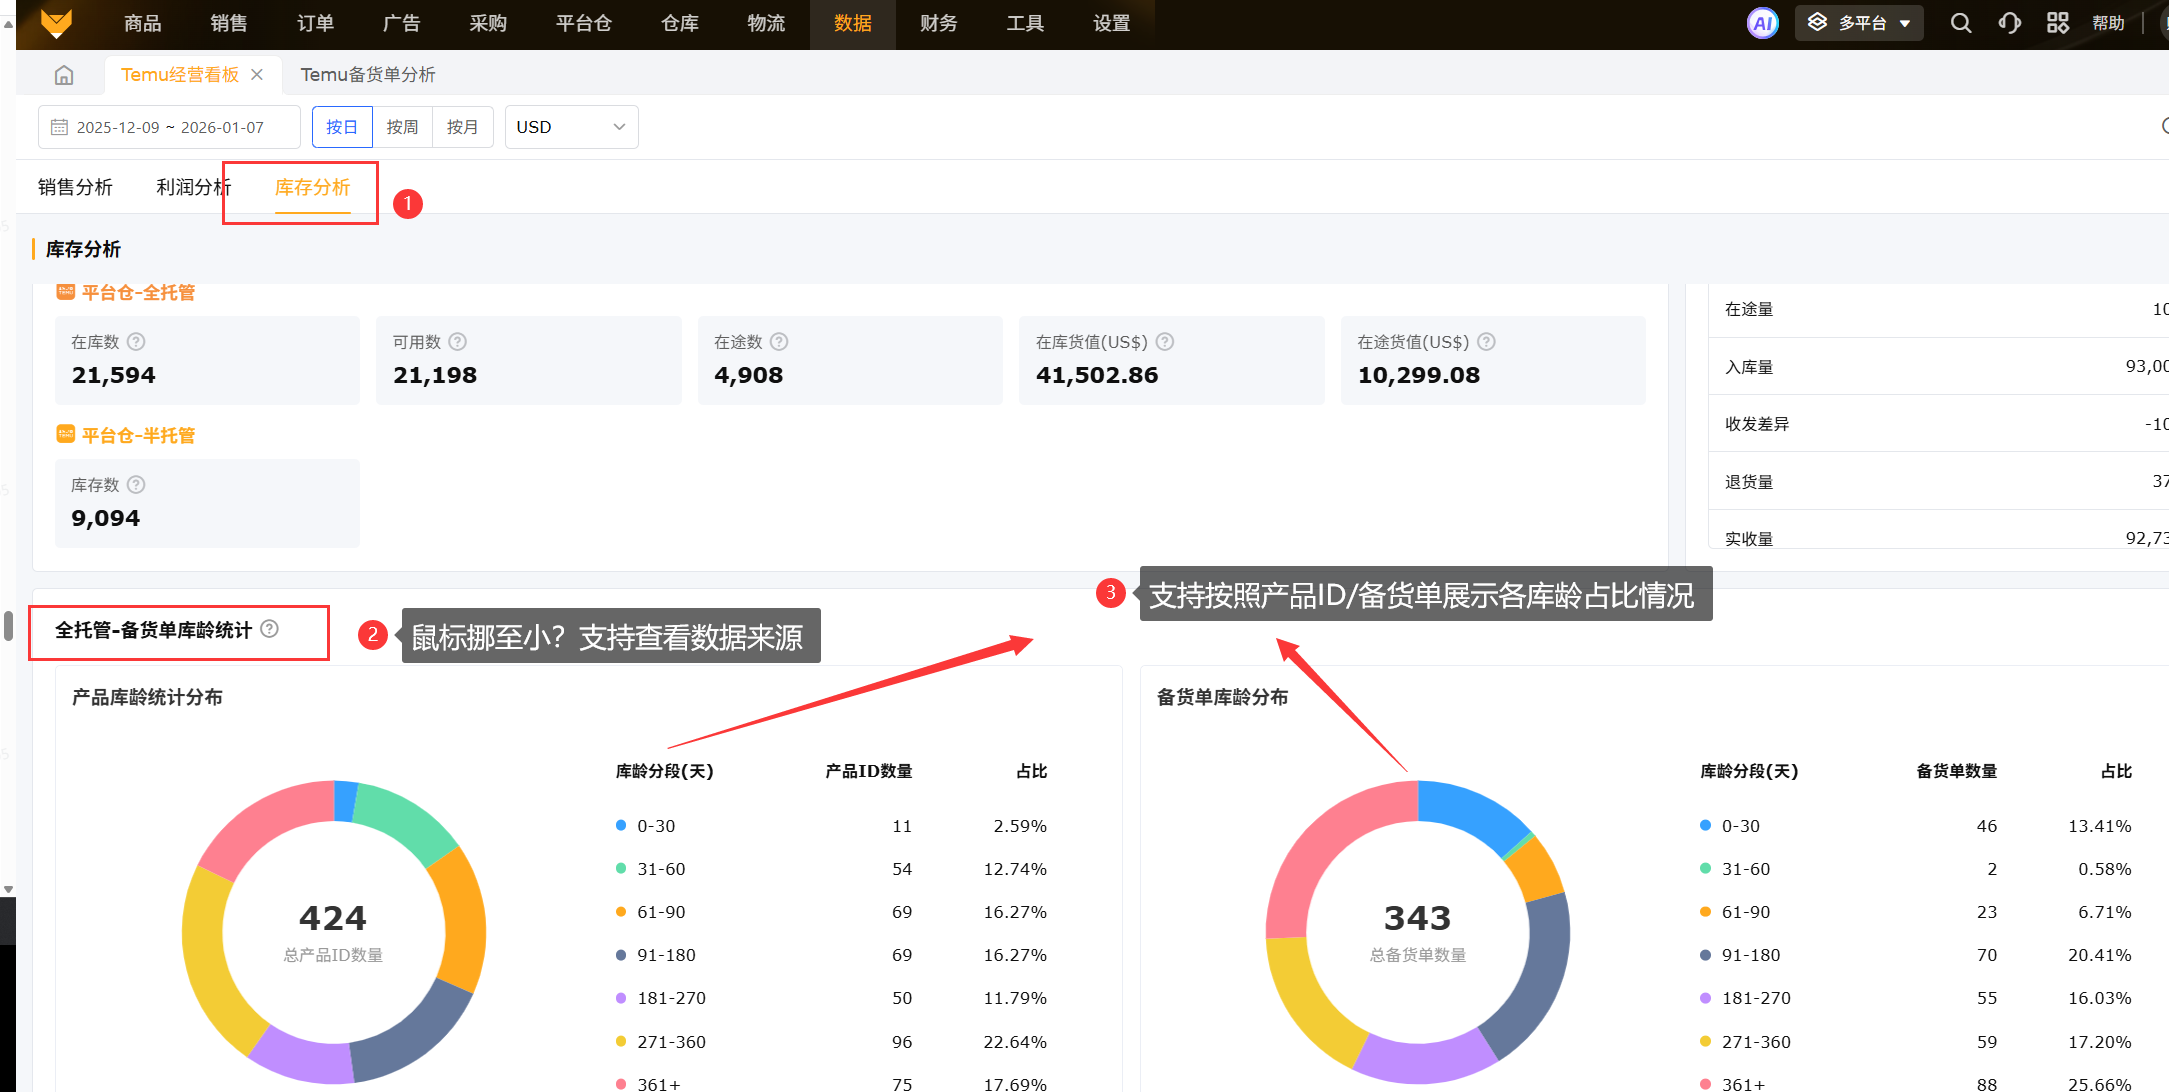
Task: Open the date range picker field
Action: [x=169, y=127]
